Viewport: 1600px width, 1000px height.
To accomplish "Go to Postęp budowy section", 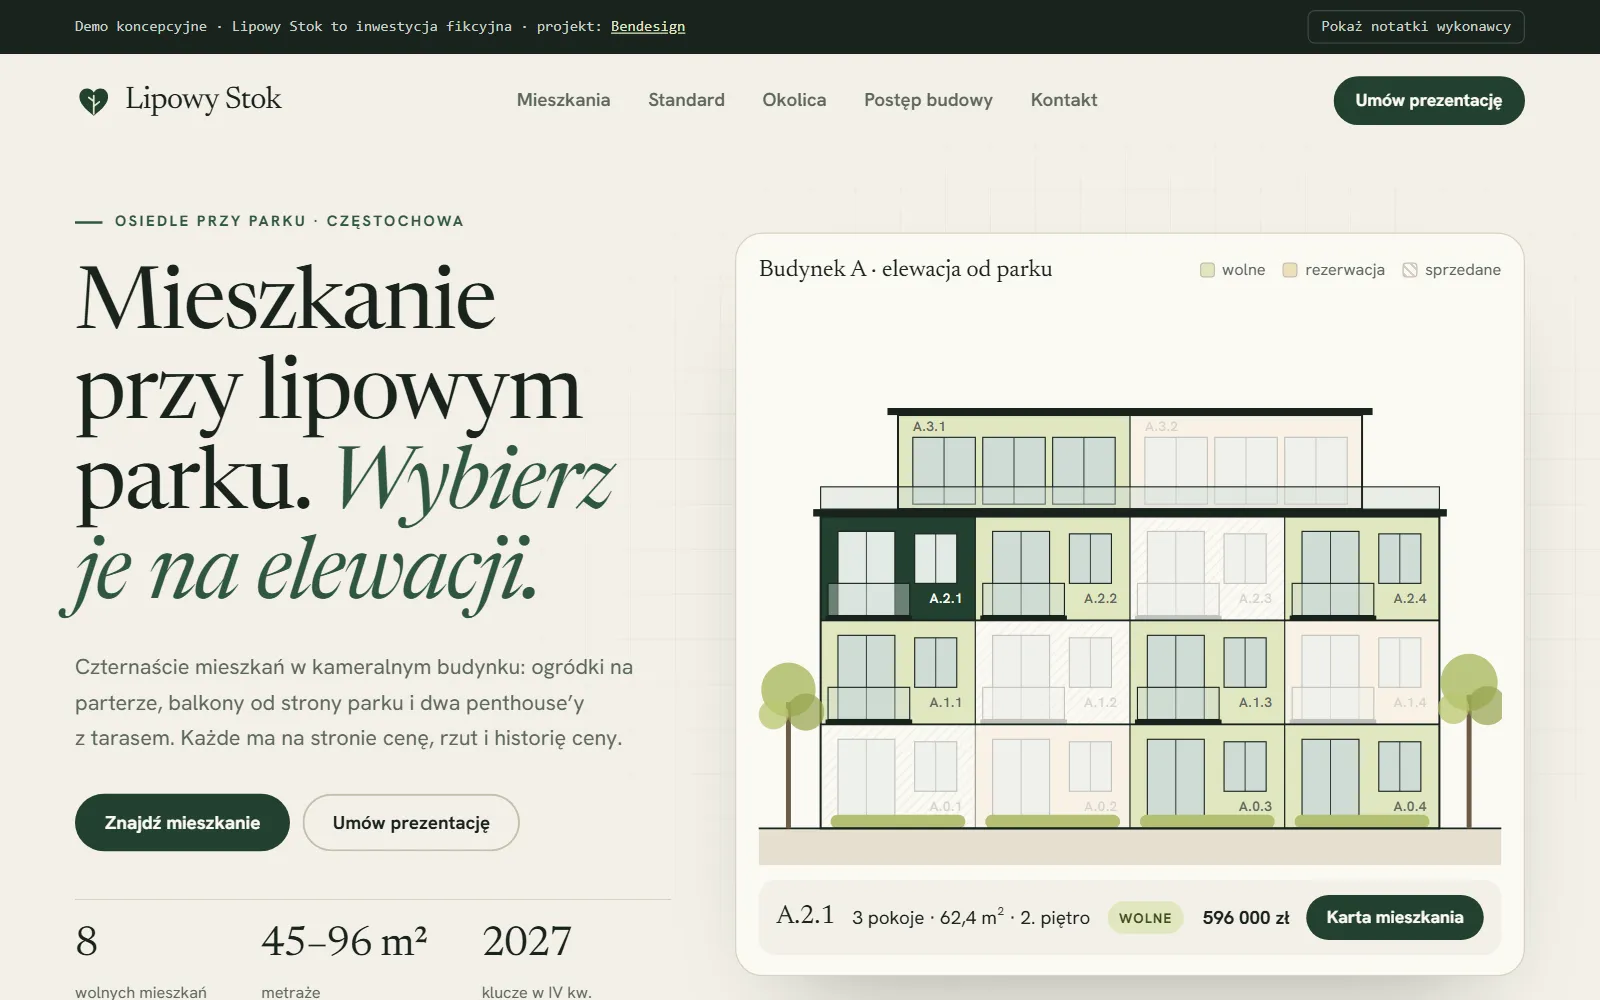I will pyautogui.click(x=928, y=100).
